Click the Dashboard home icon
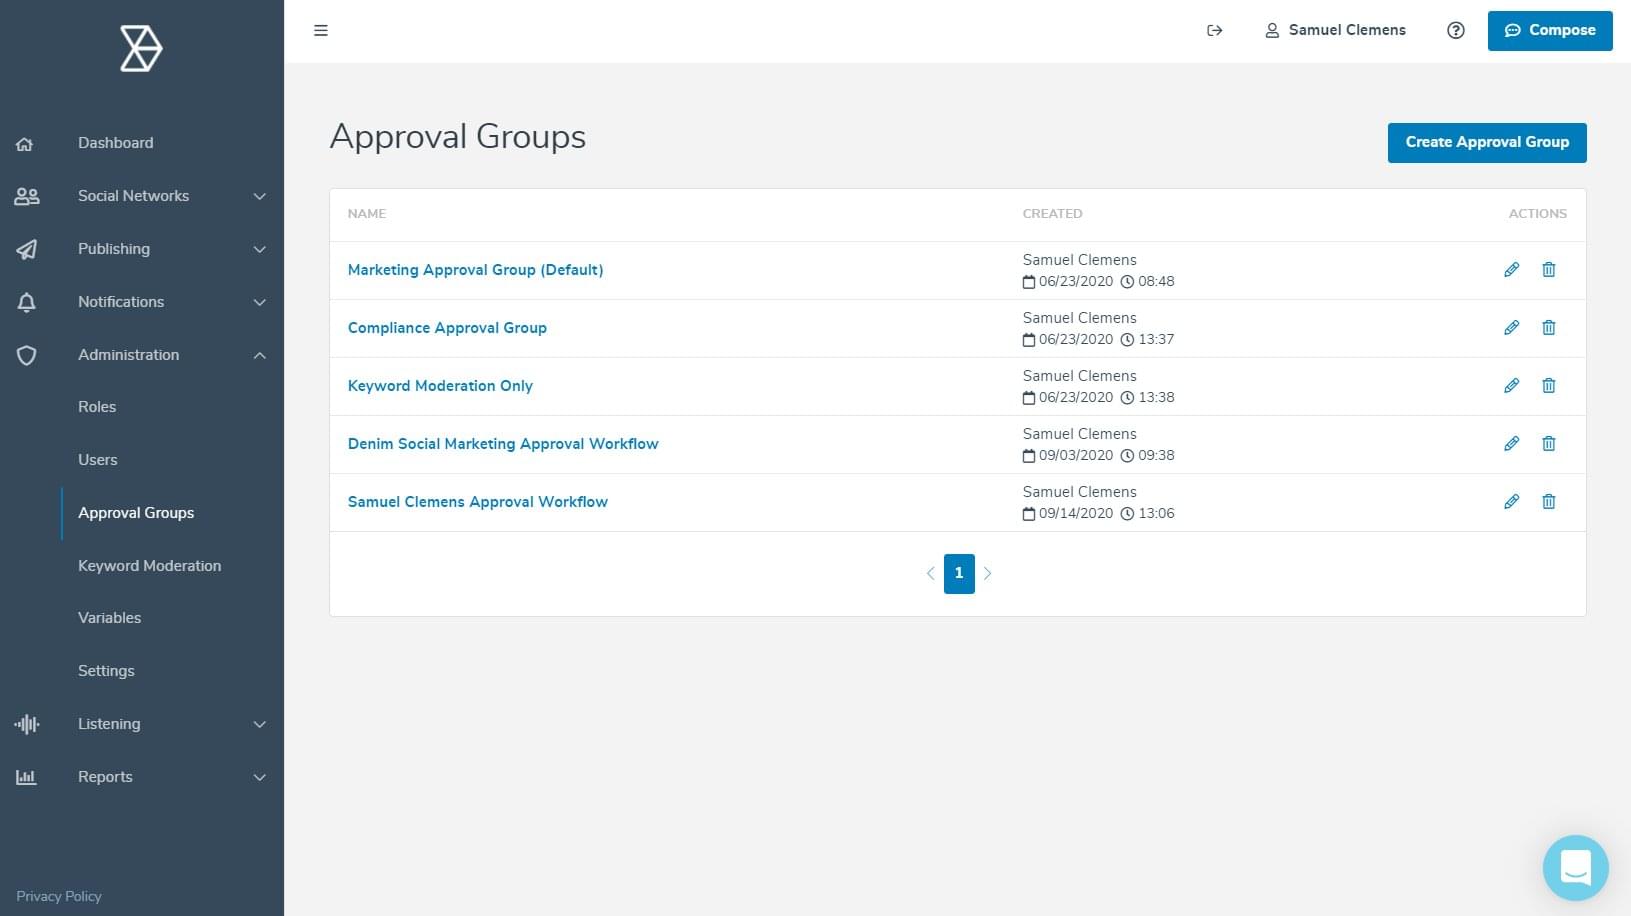Viewport: 1631px width, 916px height. pyautogui.click(x=25, y=144)
